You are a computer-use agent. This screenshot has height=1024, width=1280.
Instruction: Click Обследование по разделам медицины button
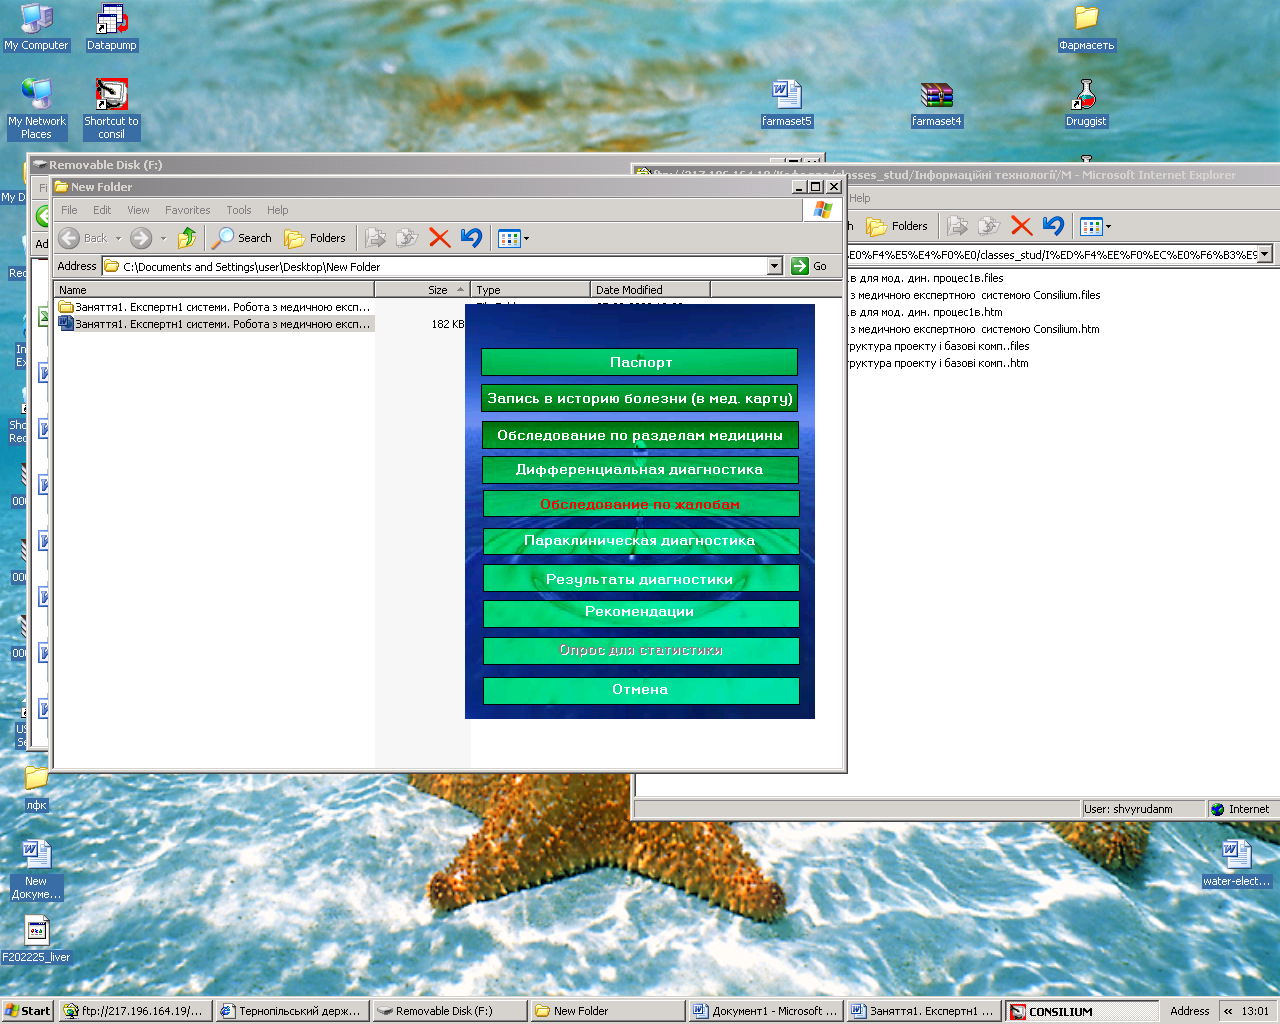640,435
